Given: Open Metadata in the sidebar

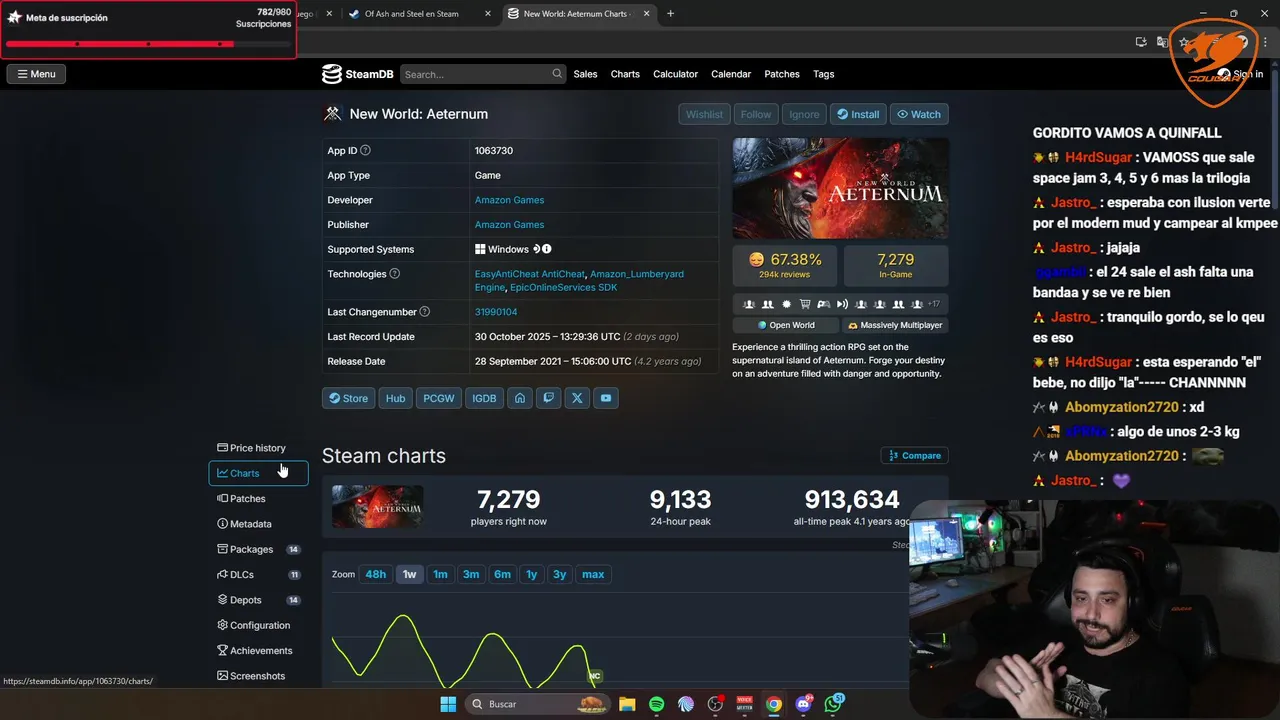Looking at the screenshot, I should pos(258,524).
